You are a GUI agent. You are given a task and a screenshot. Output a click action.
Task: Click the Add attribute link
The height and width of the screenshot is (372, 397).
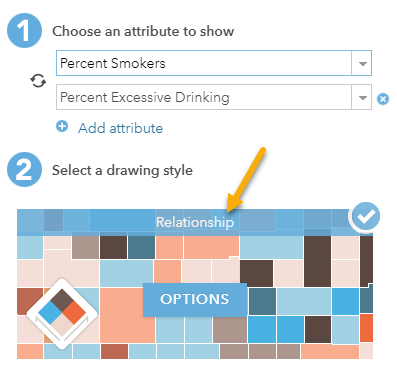tap(120, 128)
